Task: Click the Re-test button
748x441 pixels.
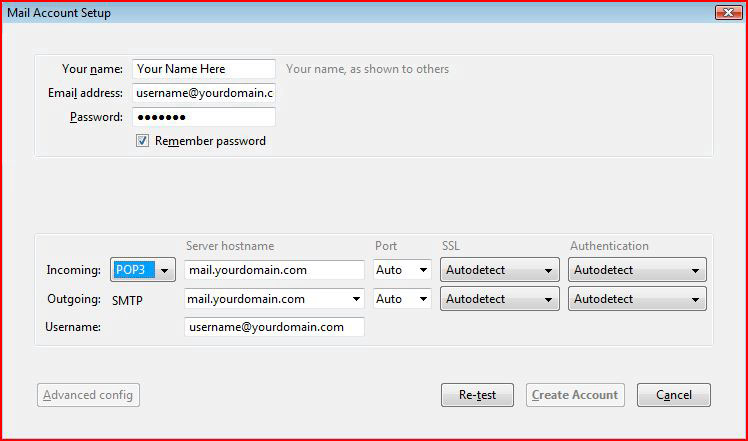Action: tap(477, 395)
